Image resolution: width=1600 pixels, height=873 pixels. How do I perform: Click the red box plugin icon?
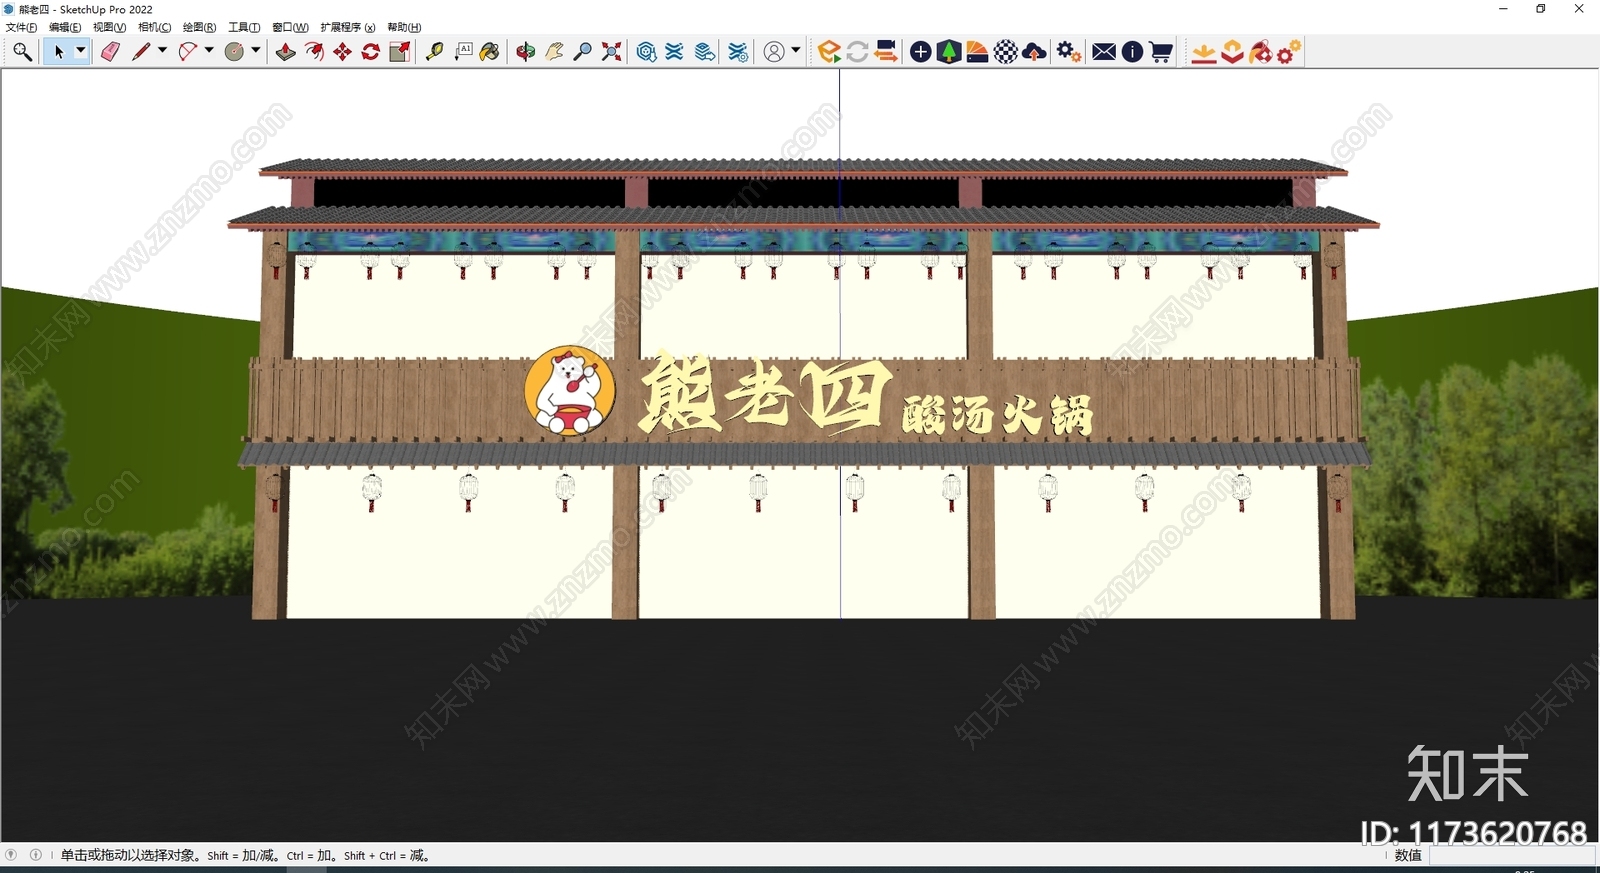pos(1232,52)
